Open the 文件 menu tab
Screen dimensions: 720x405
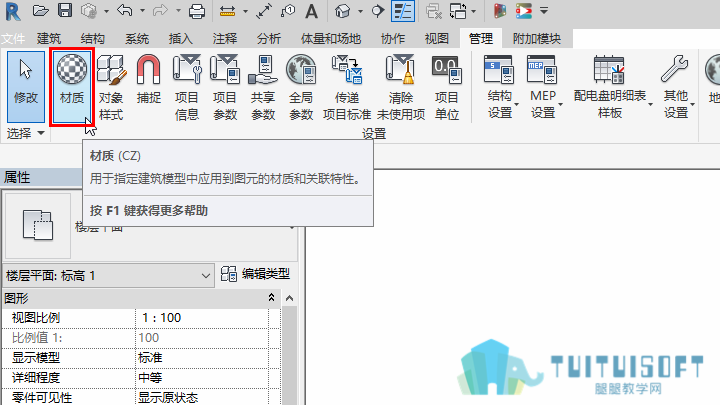click(x=13, y=39)
